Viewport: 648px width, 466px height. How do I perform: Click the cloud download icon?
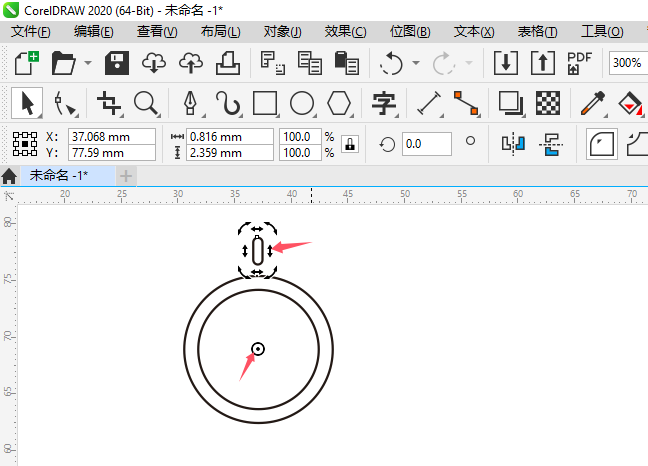click(x=154, y=63)
